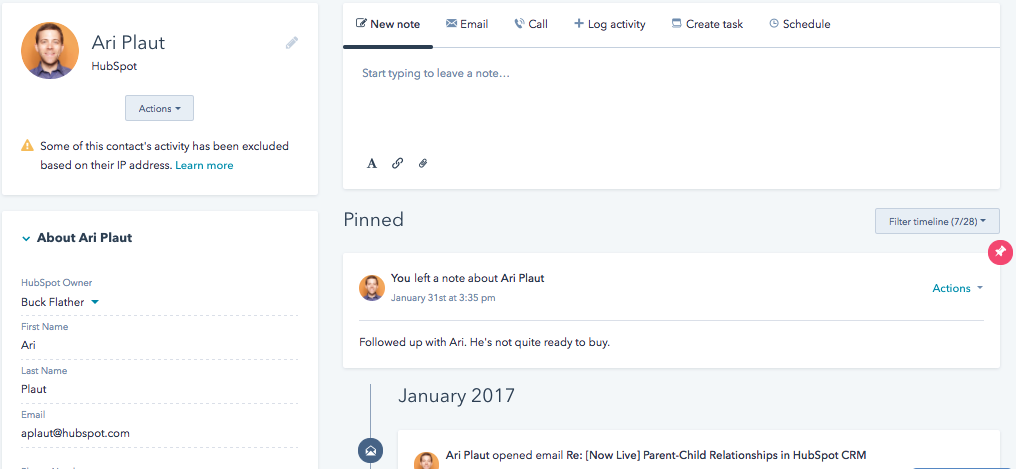The image size is (1016, 469).
Task: Unpin the note using the red pin icon
Action: tap(1000, 252)
